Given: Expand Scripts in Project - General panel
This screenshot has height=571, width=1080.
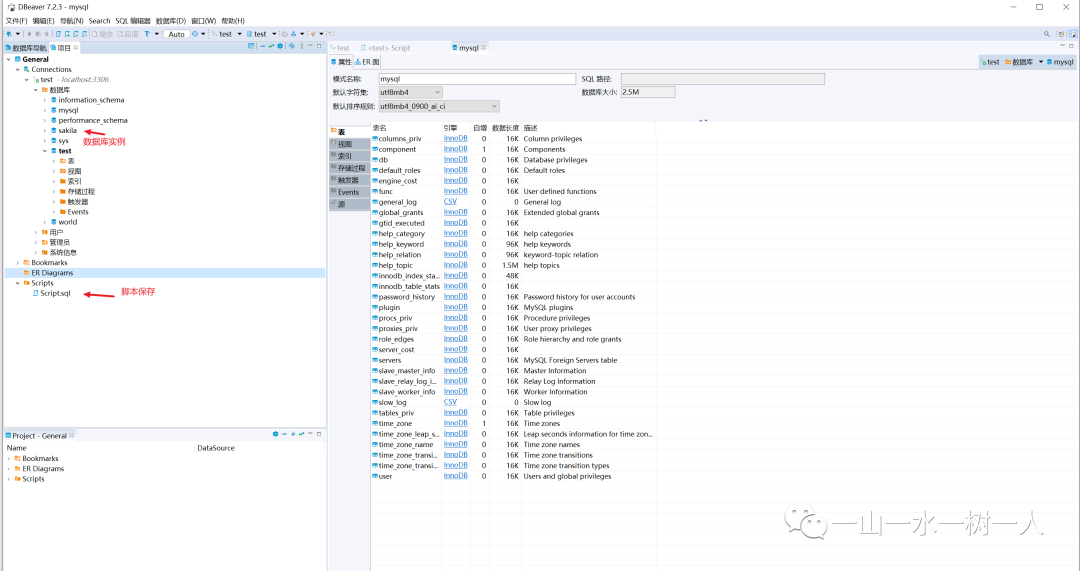Looking at the screenshot, I should tap(9, 479).
